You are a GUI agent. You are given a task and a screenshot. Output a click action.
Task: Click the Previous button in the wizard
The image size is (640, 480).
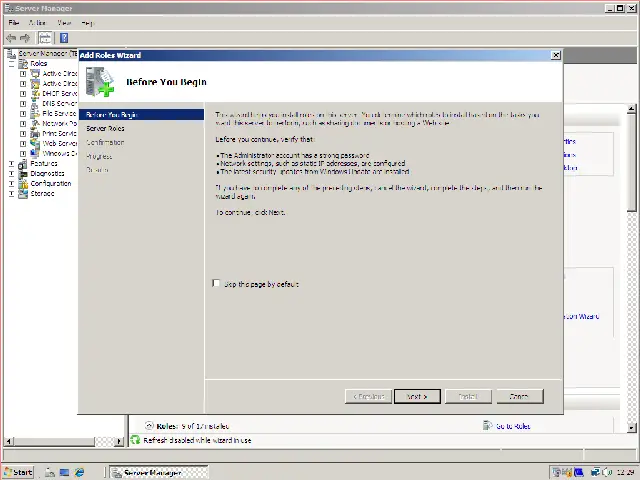point(368,396)
